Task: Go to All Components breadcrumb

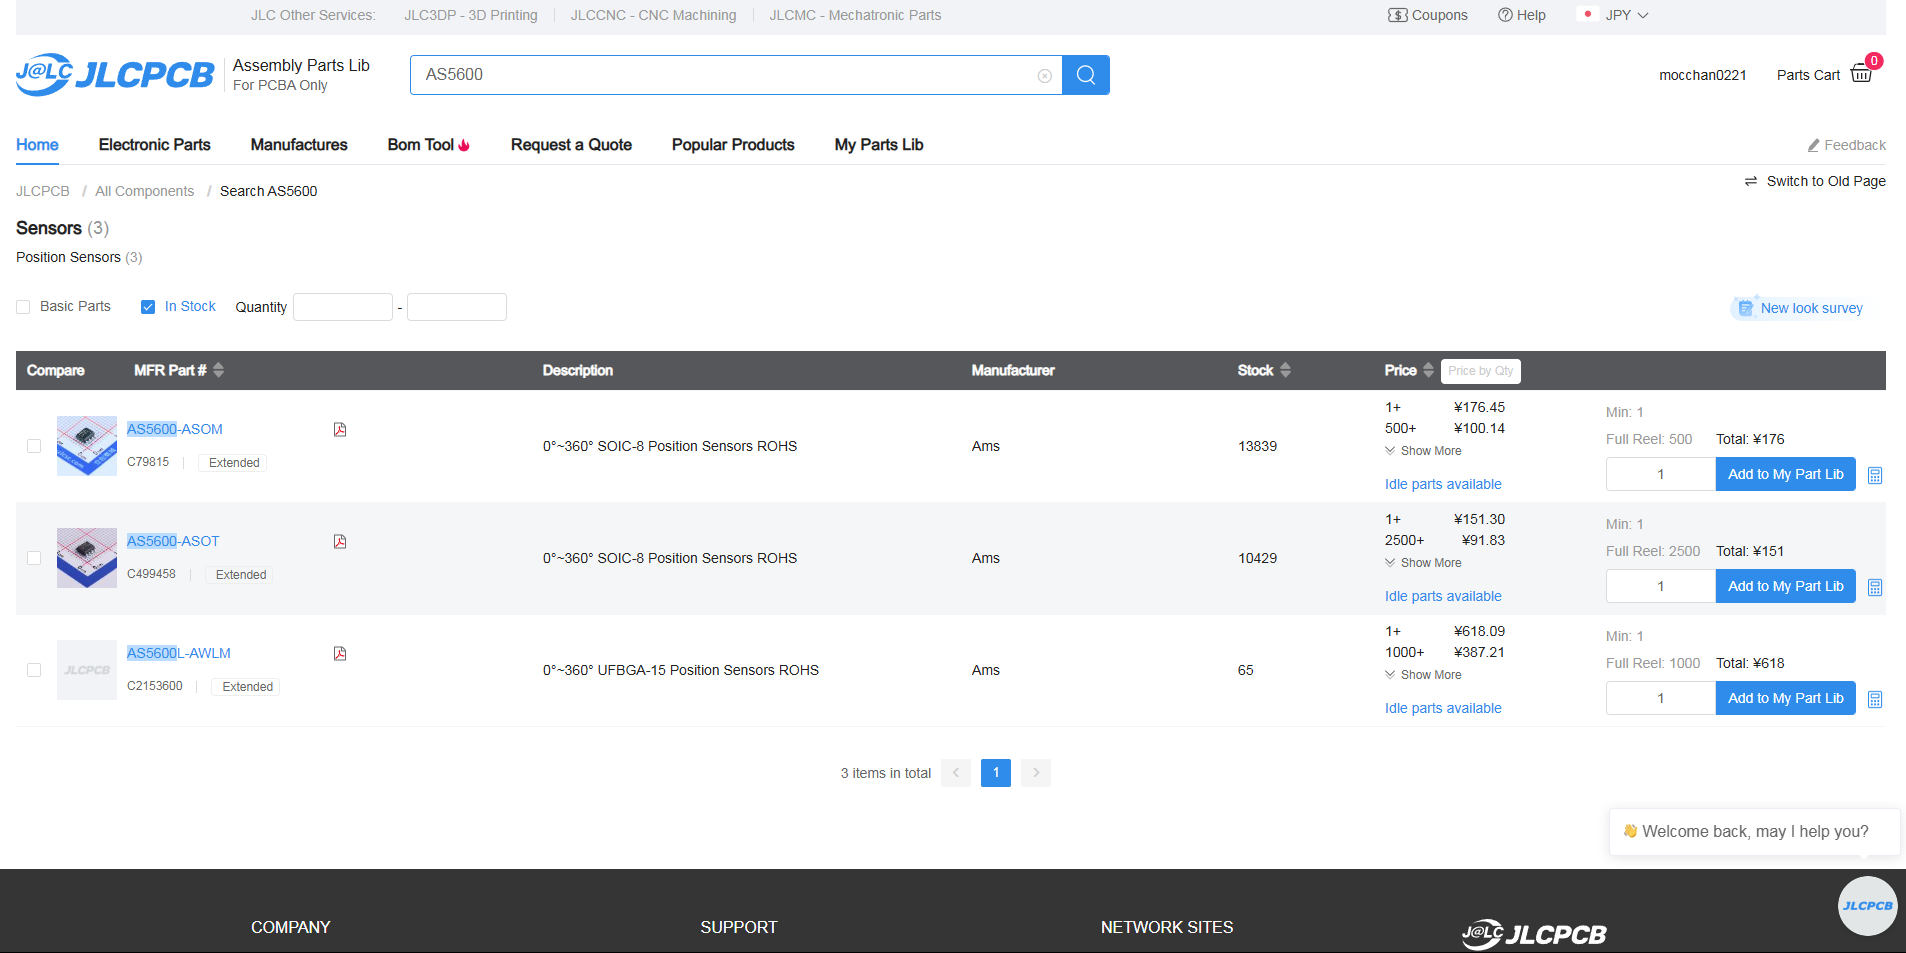Action: click(x=145, y=191)
